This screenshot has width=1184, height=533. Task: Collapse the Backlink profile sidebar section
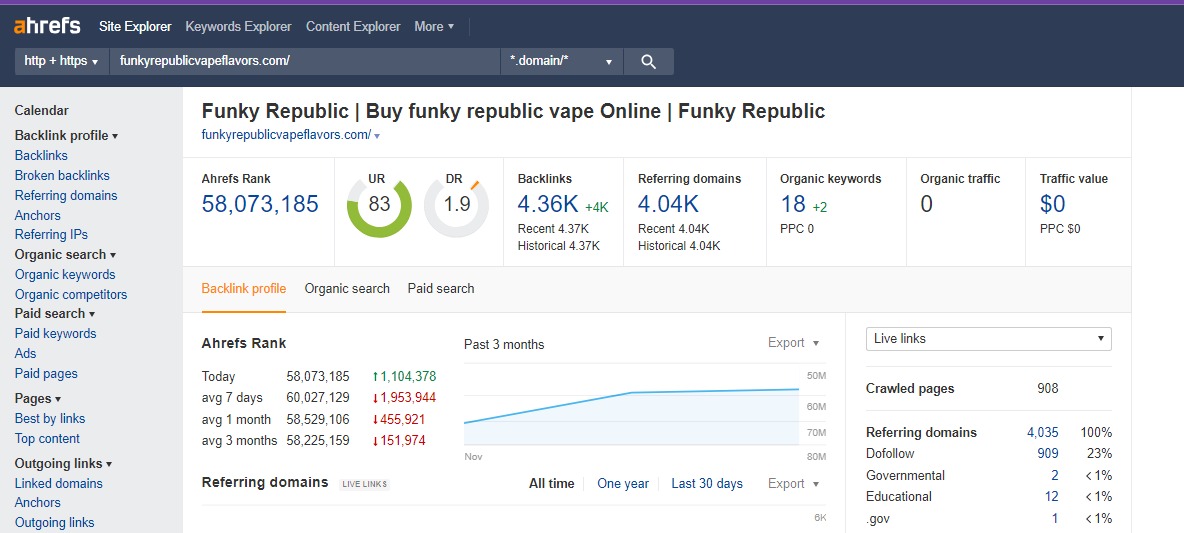click(x=66, y=136)
